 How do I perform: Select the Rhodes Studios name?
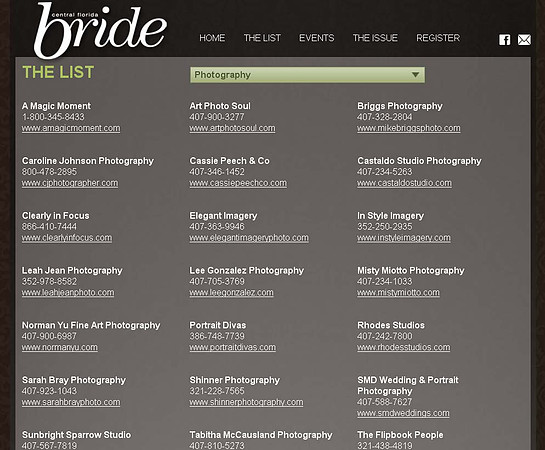pos(391,326)
